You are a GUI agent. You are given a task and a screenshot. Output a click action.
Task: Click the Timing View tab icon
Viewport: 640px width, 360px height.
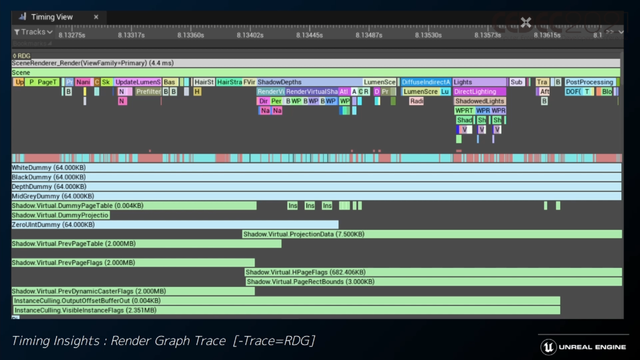(x=22, y=17)
